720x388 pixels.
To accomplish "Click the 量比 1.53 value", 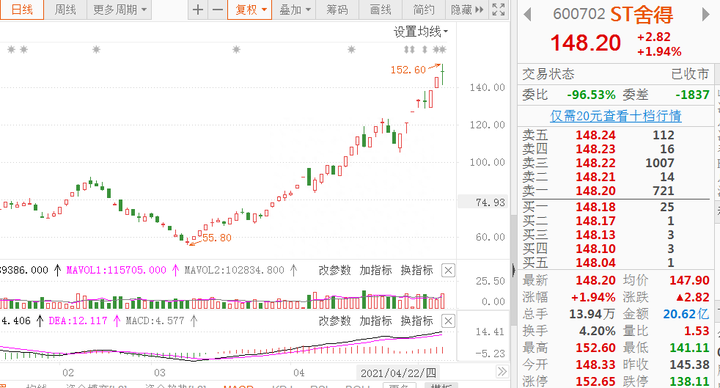I will click(x=697, y=331).
